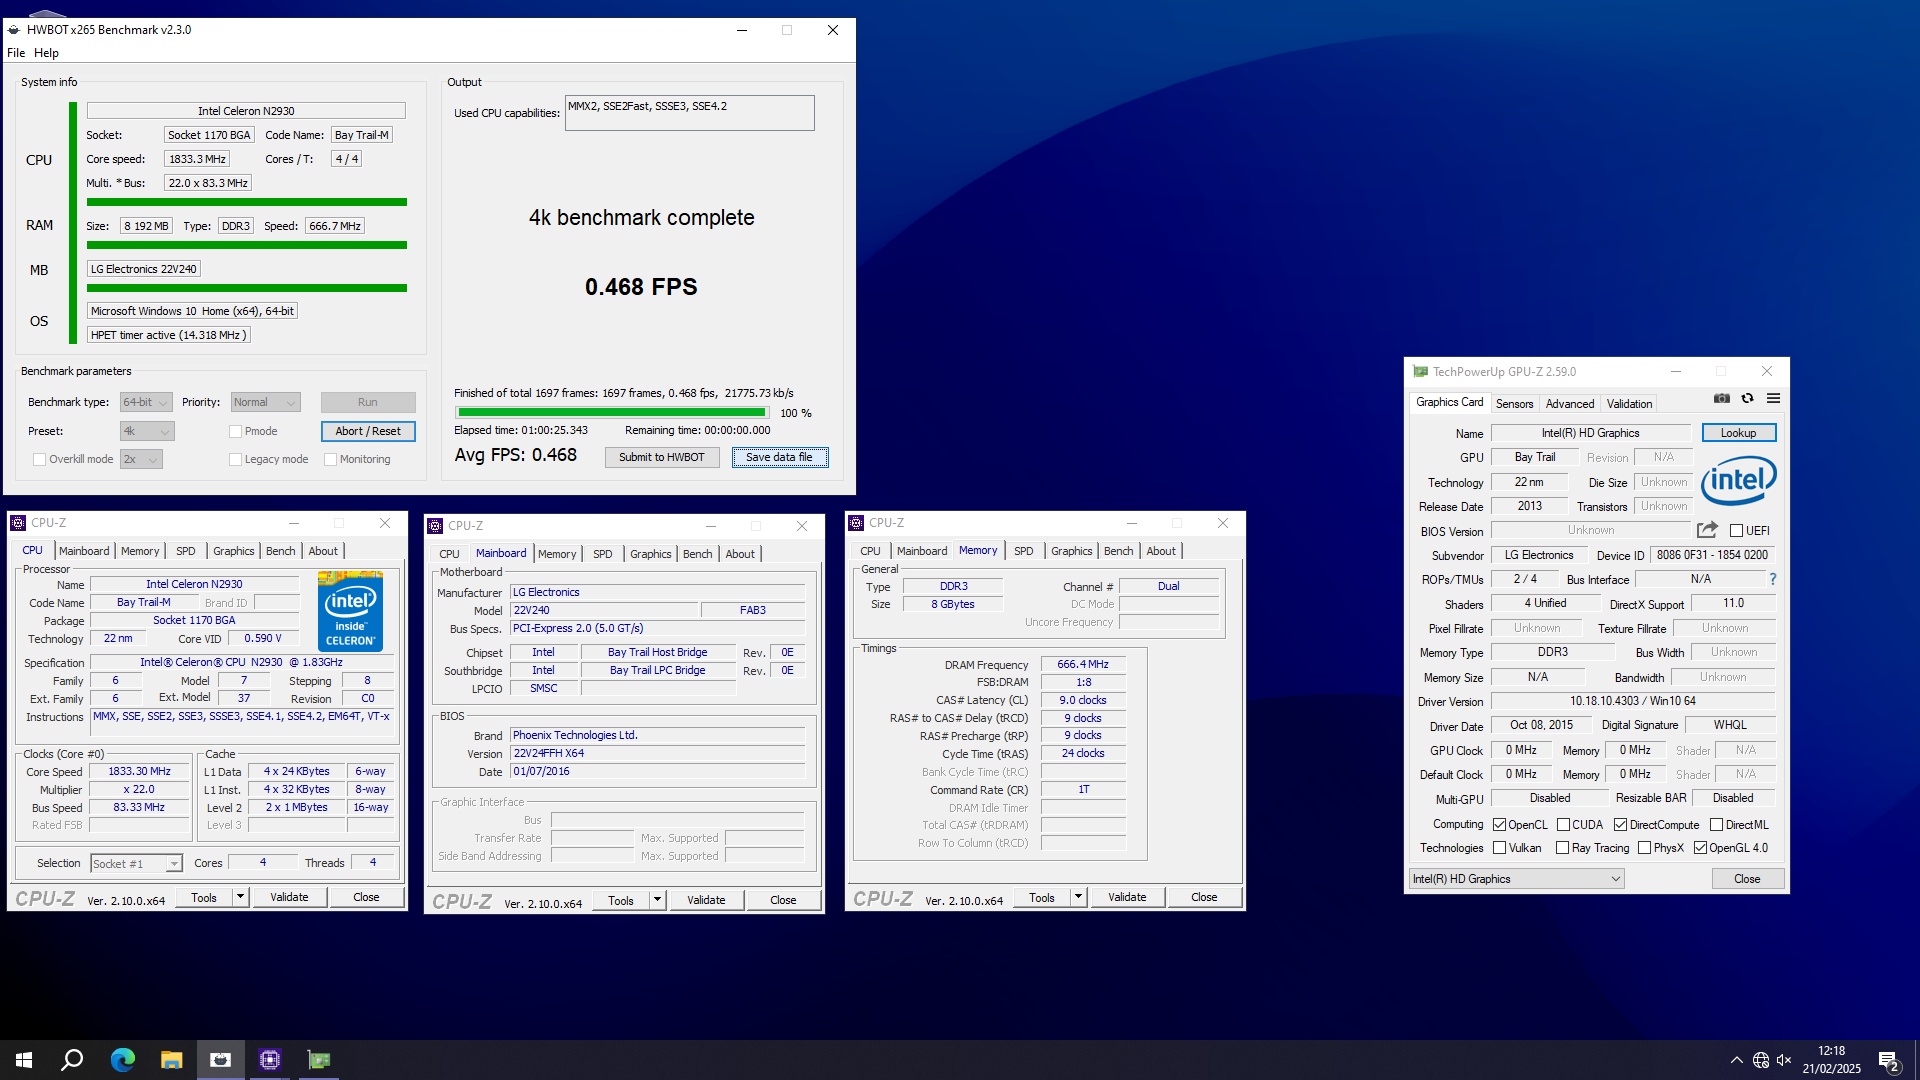Toggle the OpenCL checkbox
The width and height of the screenshot is (1920, 1080).
coord(1499,825)
